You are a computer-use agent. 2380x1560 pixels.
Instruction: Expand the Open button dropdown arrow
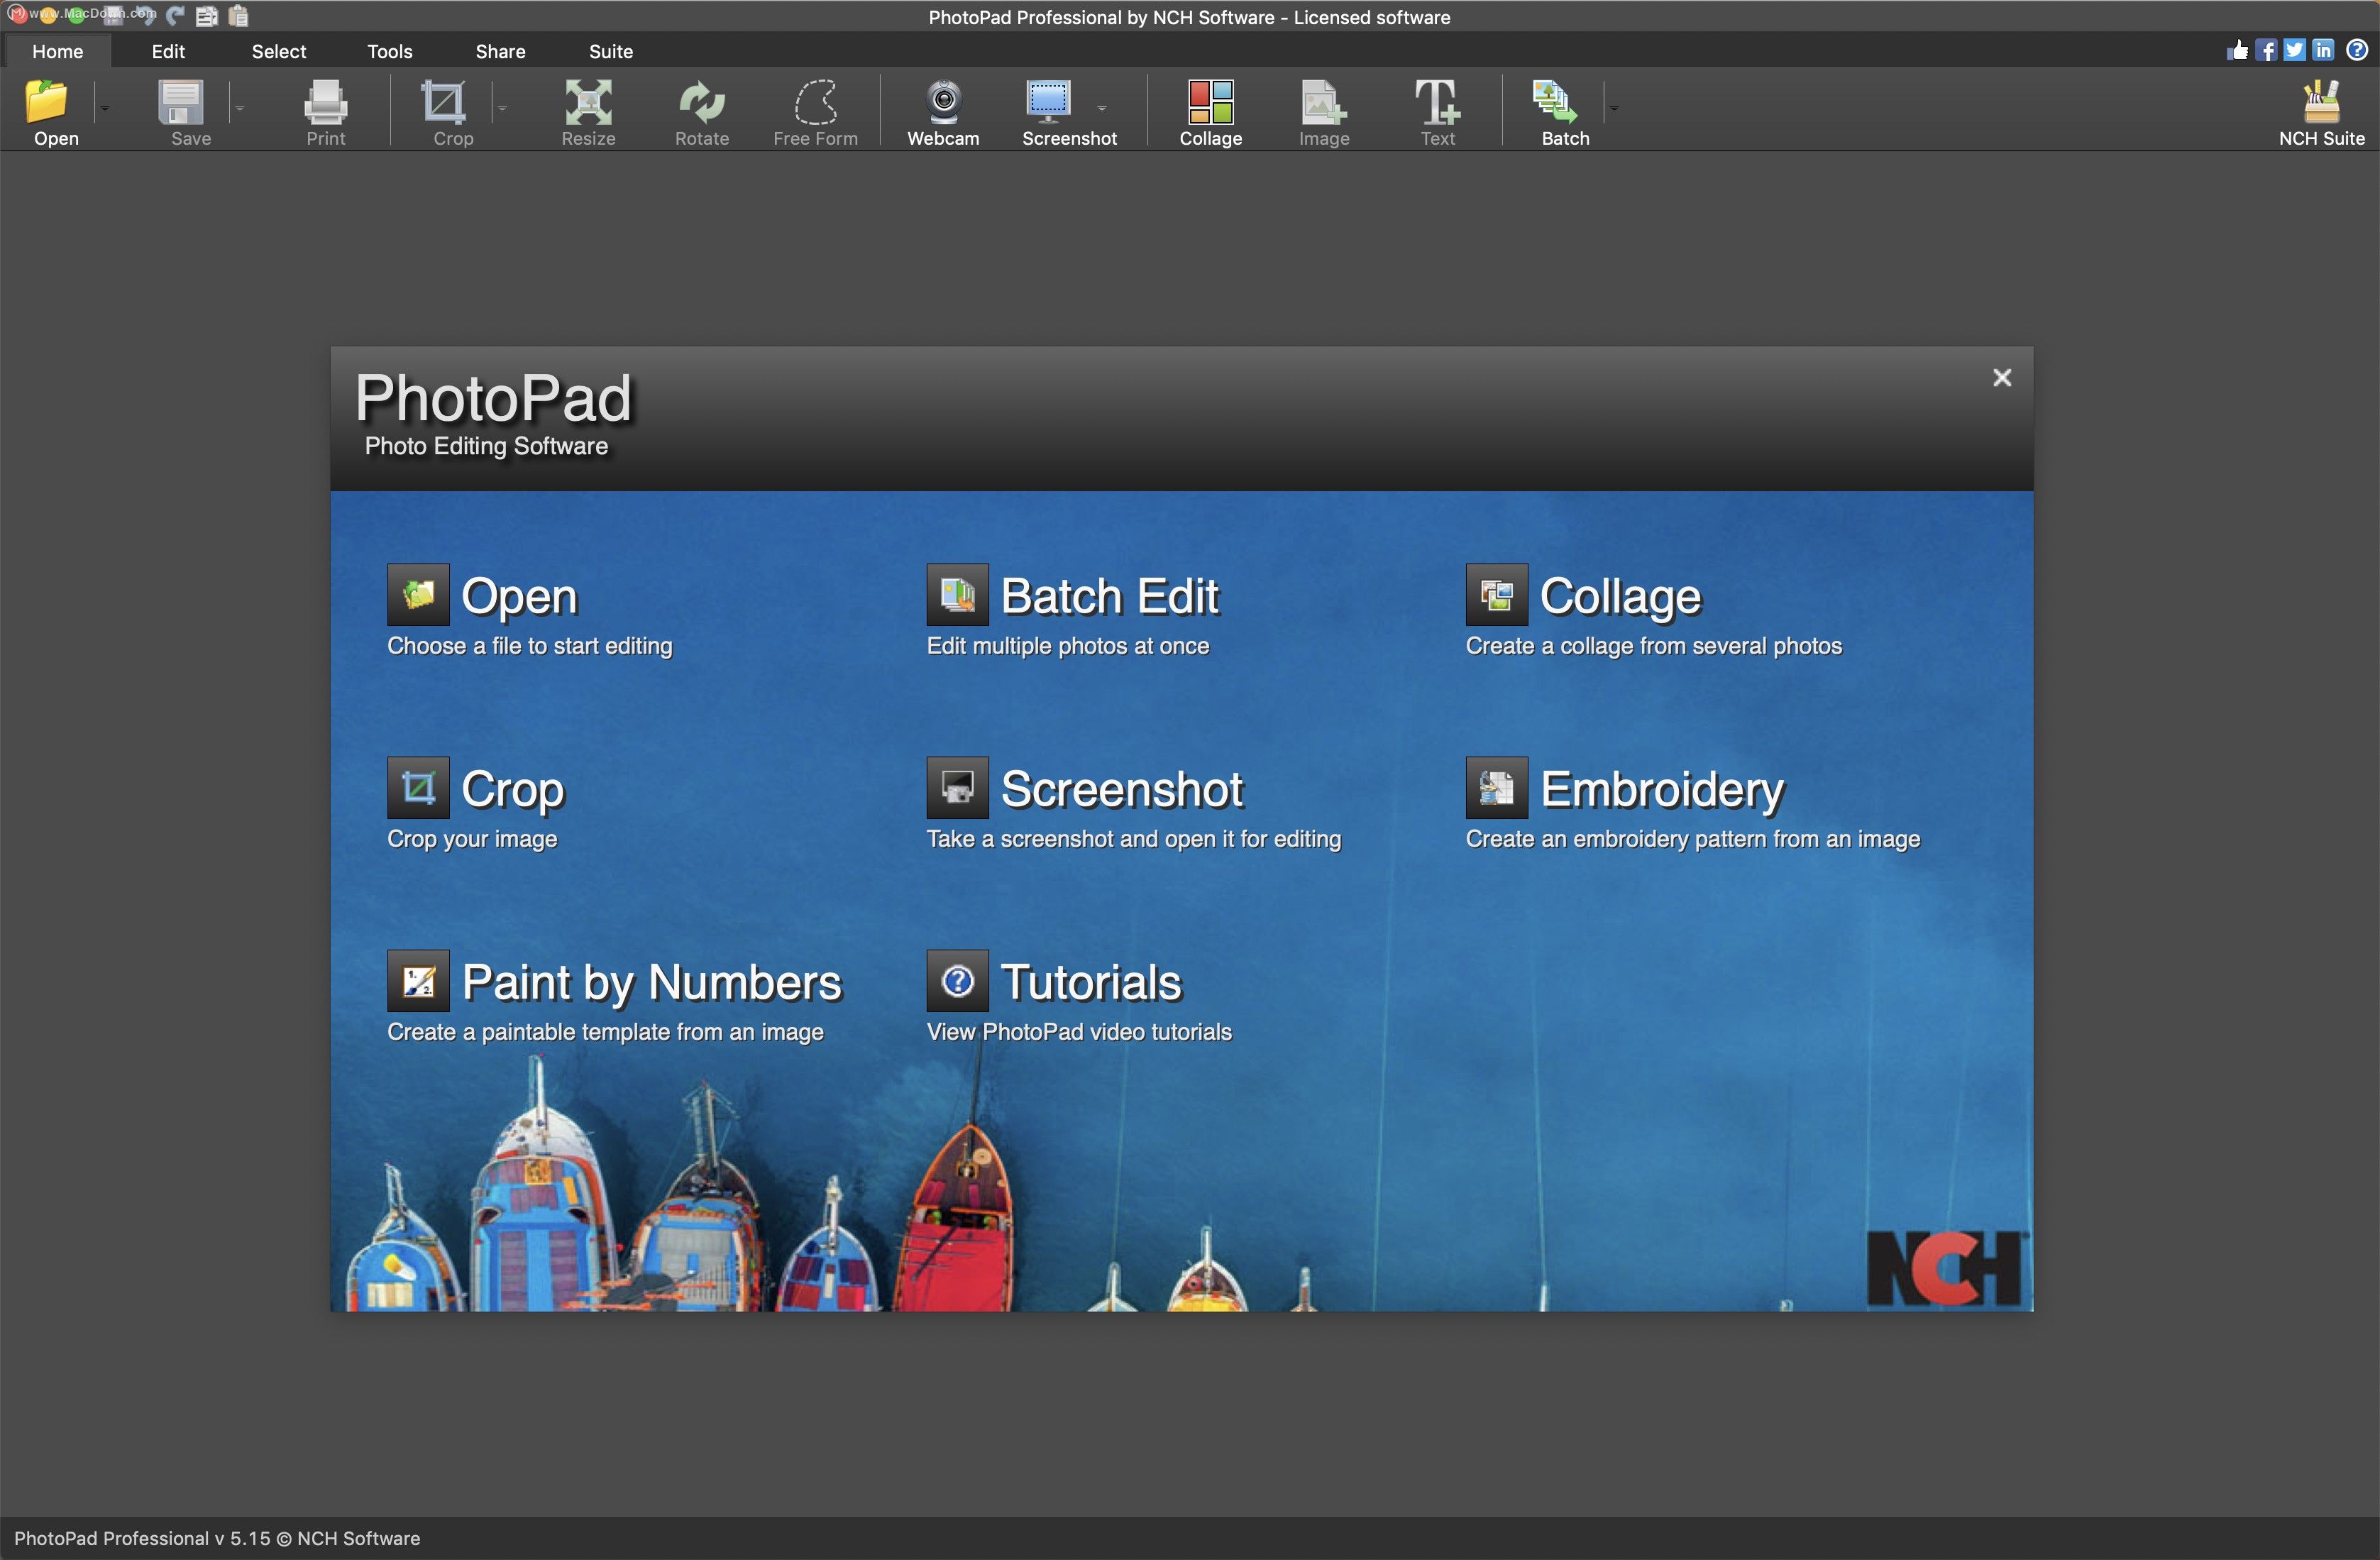click(x=104, y=108)
